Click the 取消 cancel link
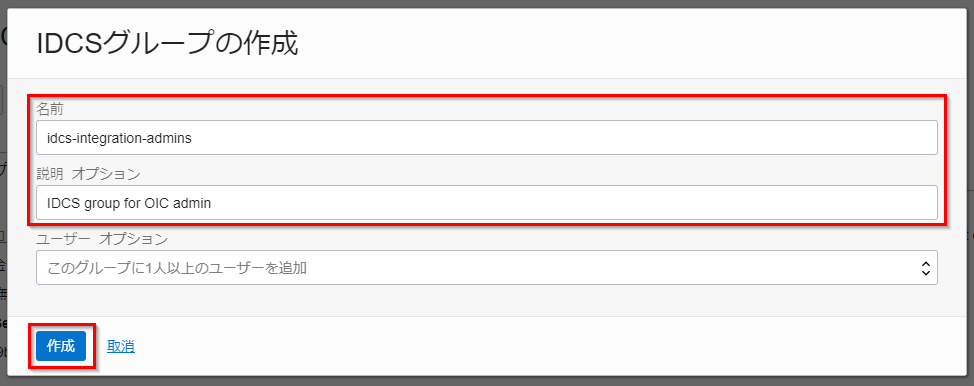 pyautogui.click(x=121, y=346)
